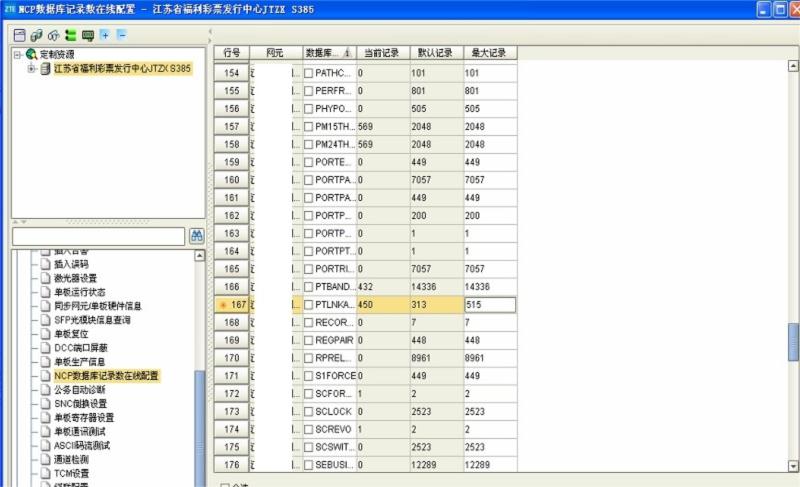The height and width of the screenshot is (487, 800).
Task: Click the minus collapse-all toolbar icon
Action: click(x=121, y=35)
